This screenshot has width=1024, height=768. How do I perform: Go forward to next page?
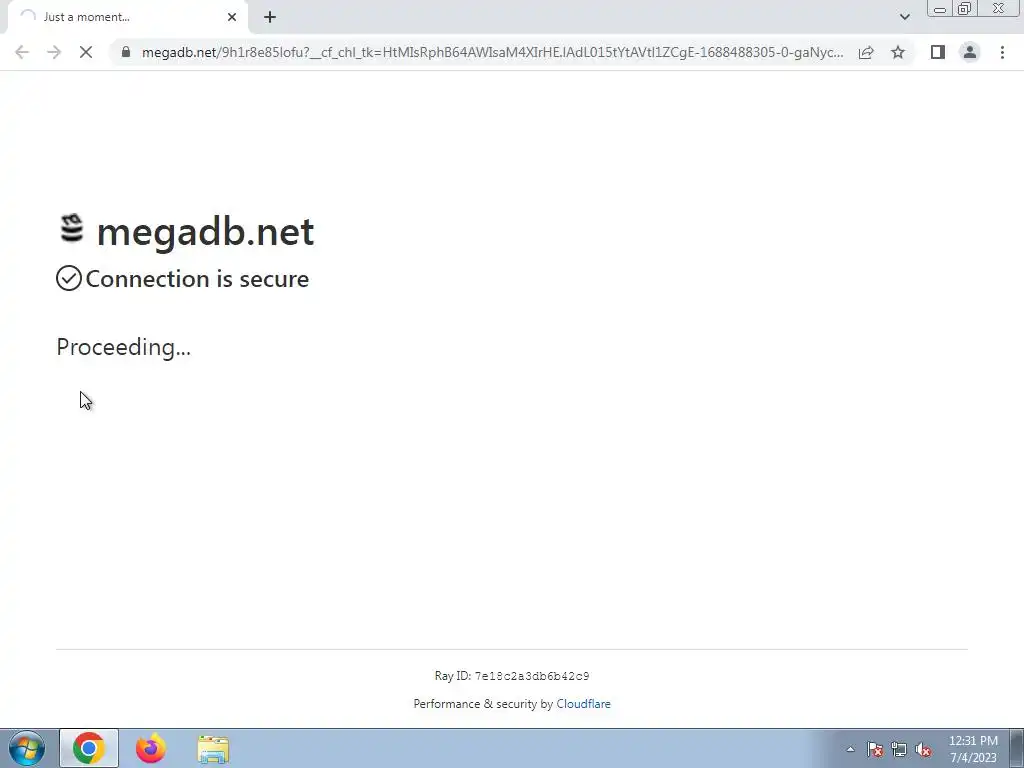[x=54, y=52]
